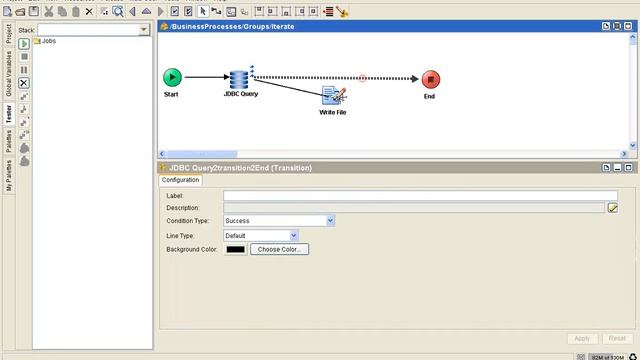Image resolution: width=640 pixels, height=360 pixels.
Task: Click the Delete X toolbar icon
Action: point(89,12)
